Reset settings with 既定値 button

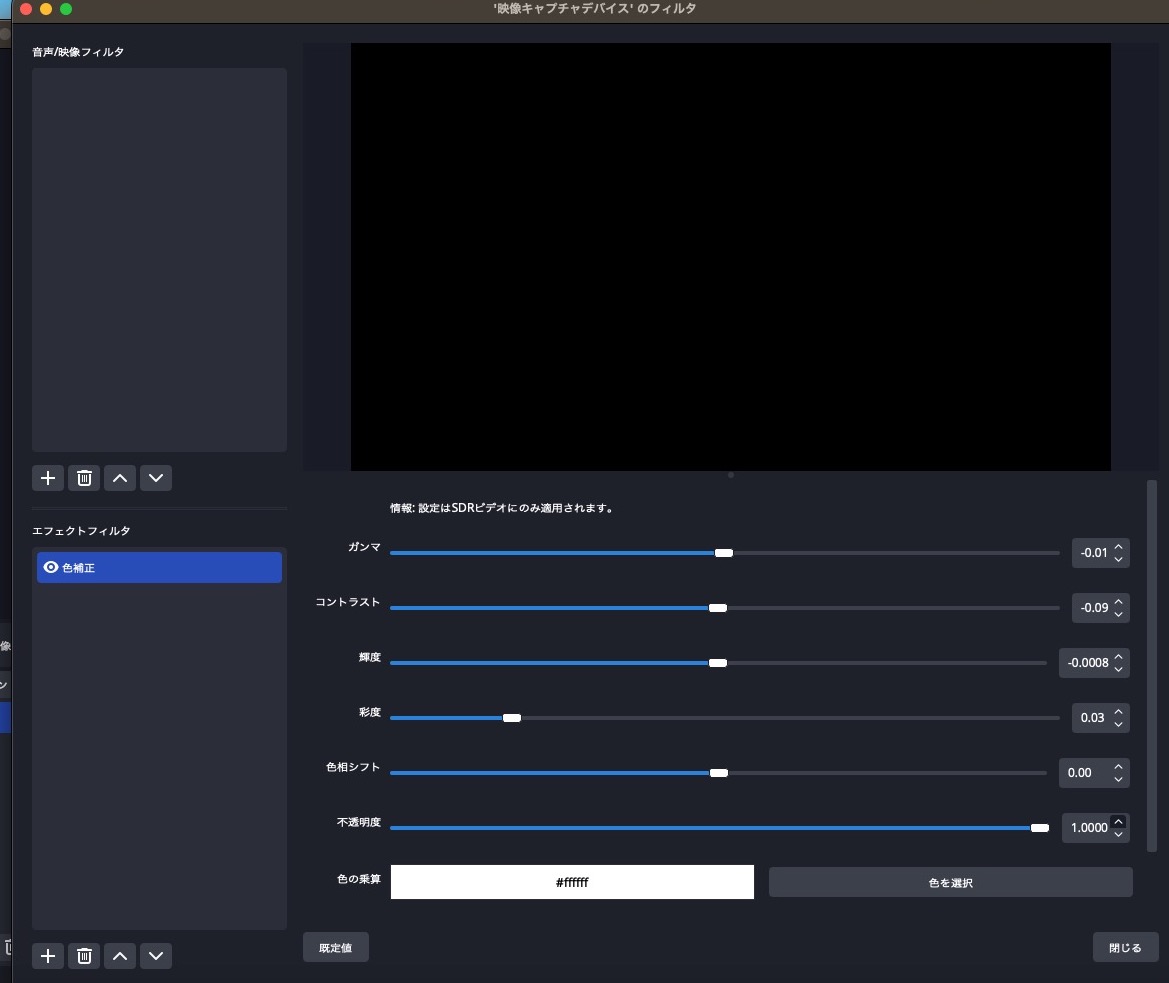coord(335,947)
